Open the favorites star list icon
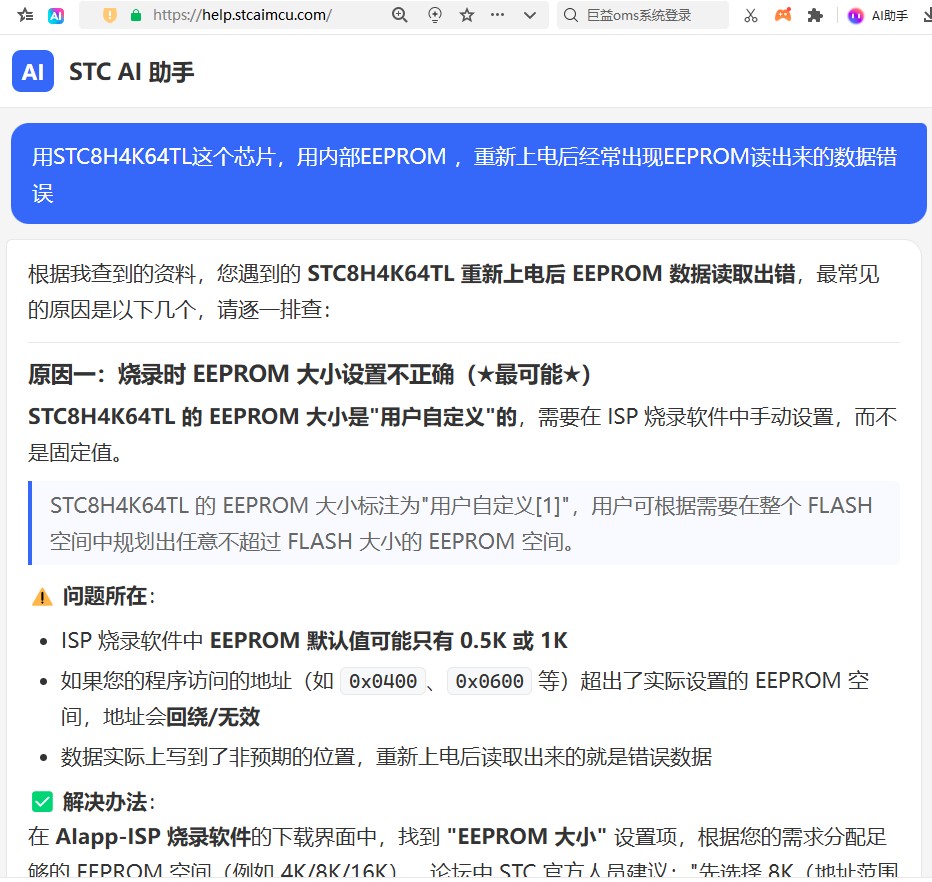This screenshot has height=882, width=932. point(25,15)
